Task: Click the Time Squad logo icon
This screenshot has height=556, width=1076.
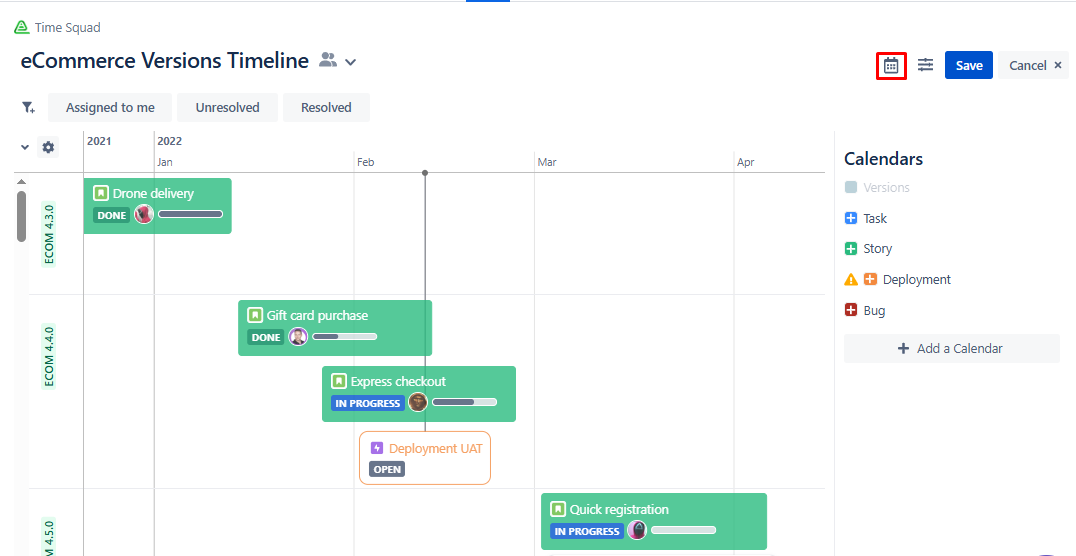Action: [x=22, y=28]
